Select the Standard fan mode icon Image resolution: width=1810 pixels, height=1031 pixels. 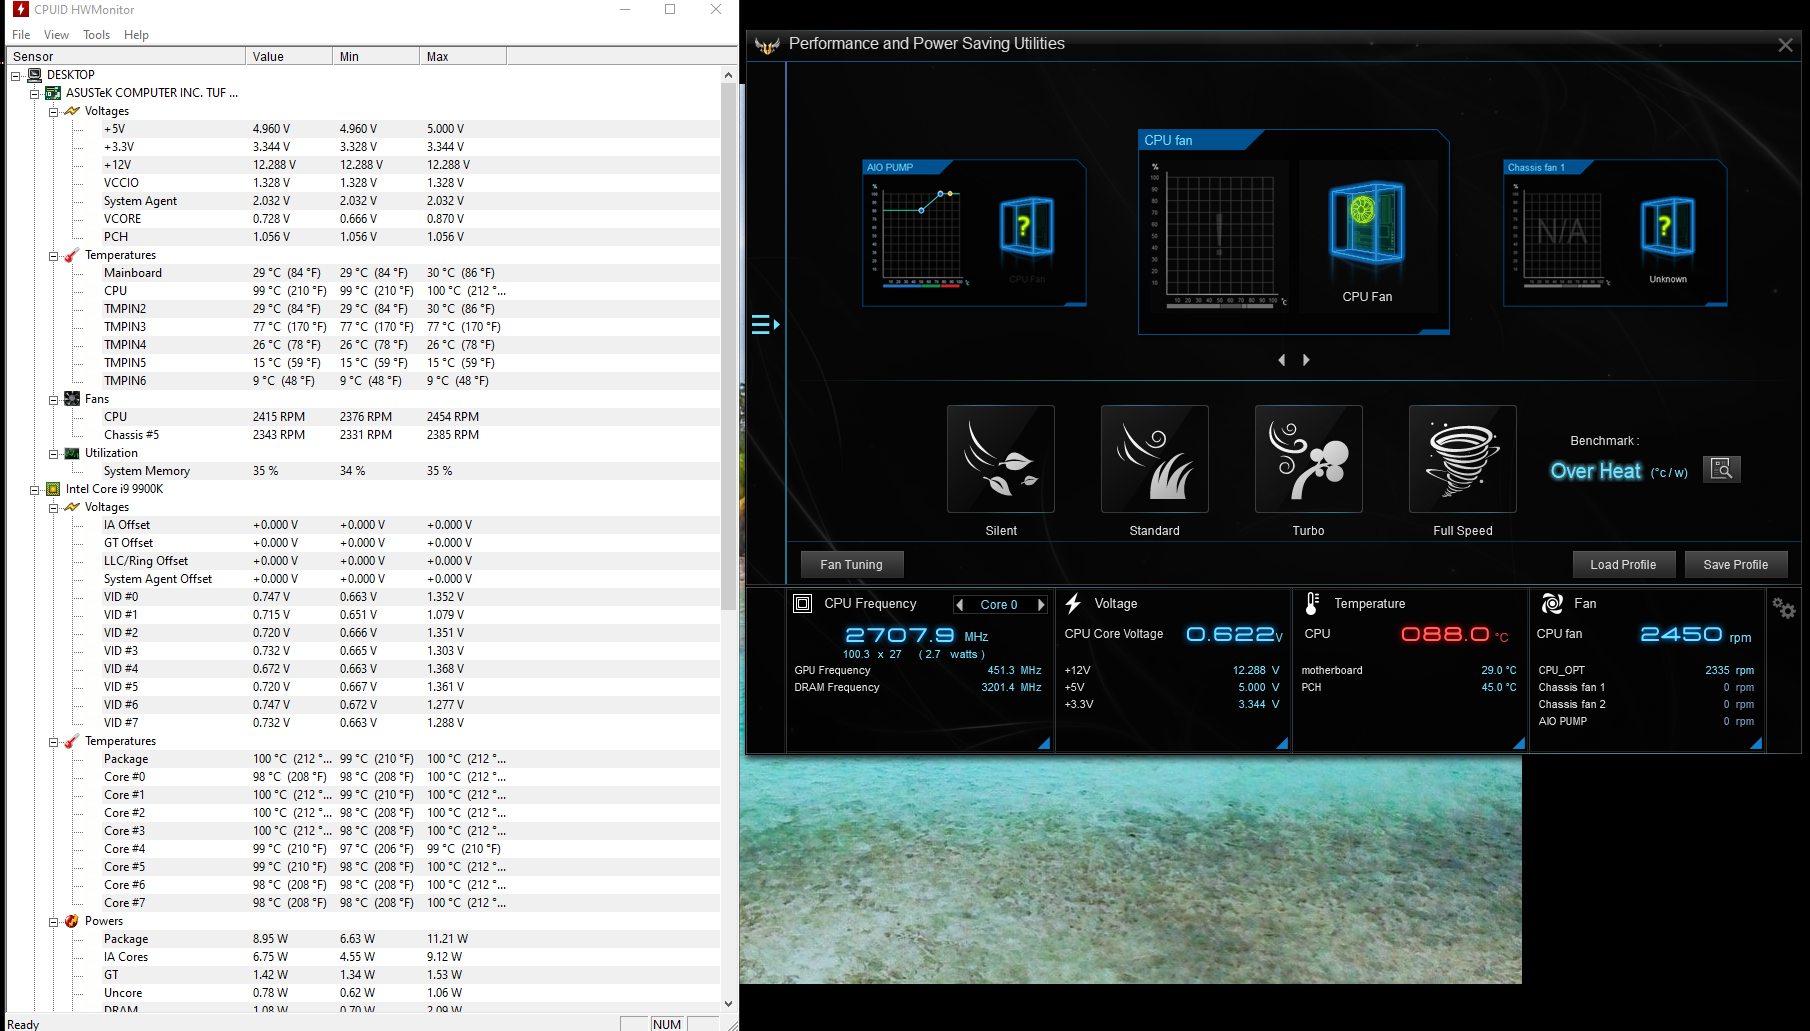pyautogui.click(x=1155, y=459)
